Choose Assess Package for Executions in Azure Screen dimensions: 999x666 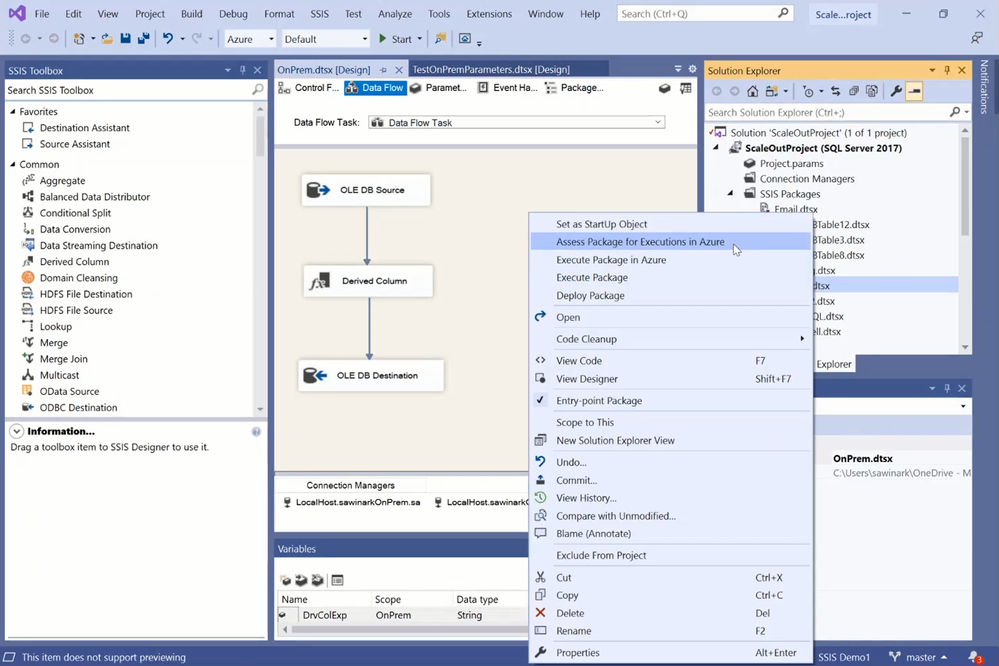[x=670, y=242]
